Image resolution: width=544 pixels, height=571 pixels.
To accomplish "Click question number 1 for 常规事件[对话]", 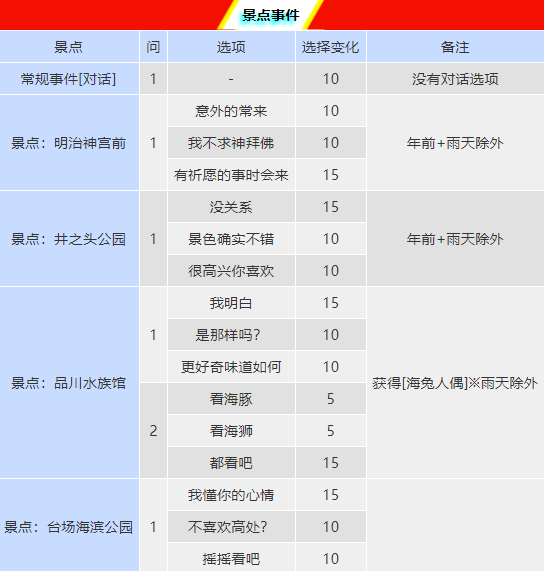I will click(x=153, y=79).
